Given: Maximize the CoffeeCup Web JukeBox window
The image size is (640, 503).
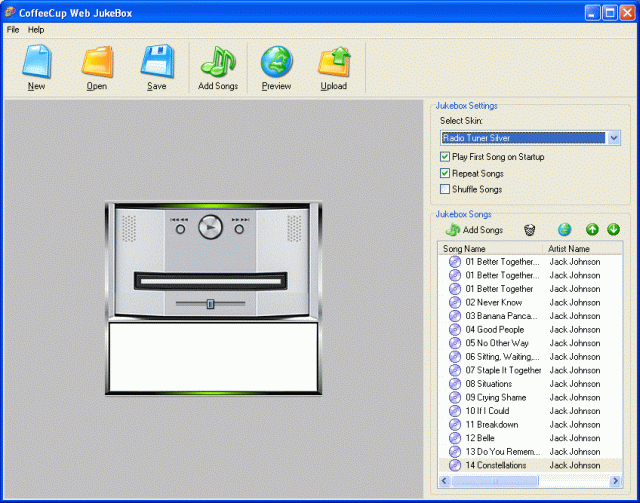Looking at the screenshot, I should [610, 13].
